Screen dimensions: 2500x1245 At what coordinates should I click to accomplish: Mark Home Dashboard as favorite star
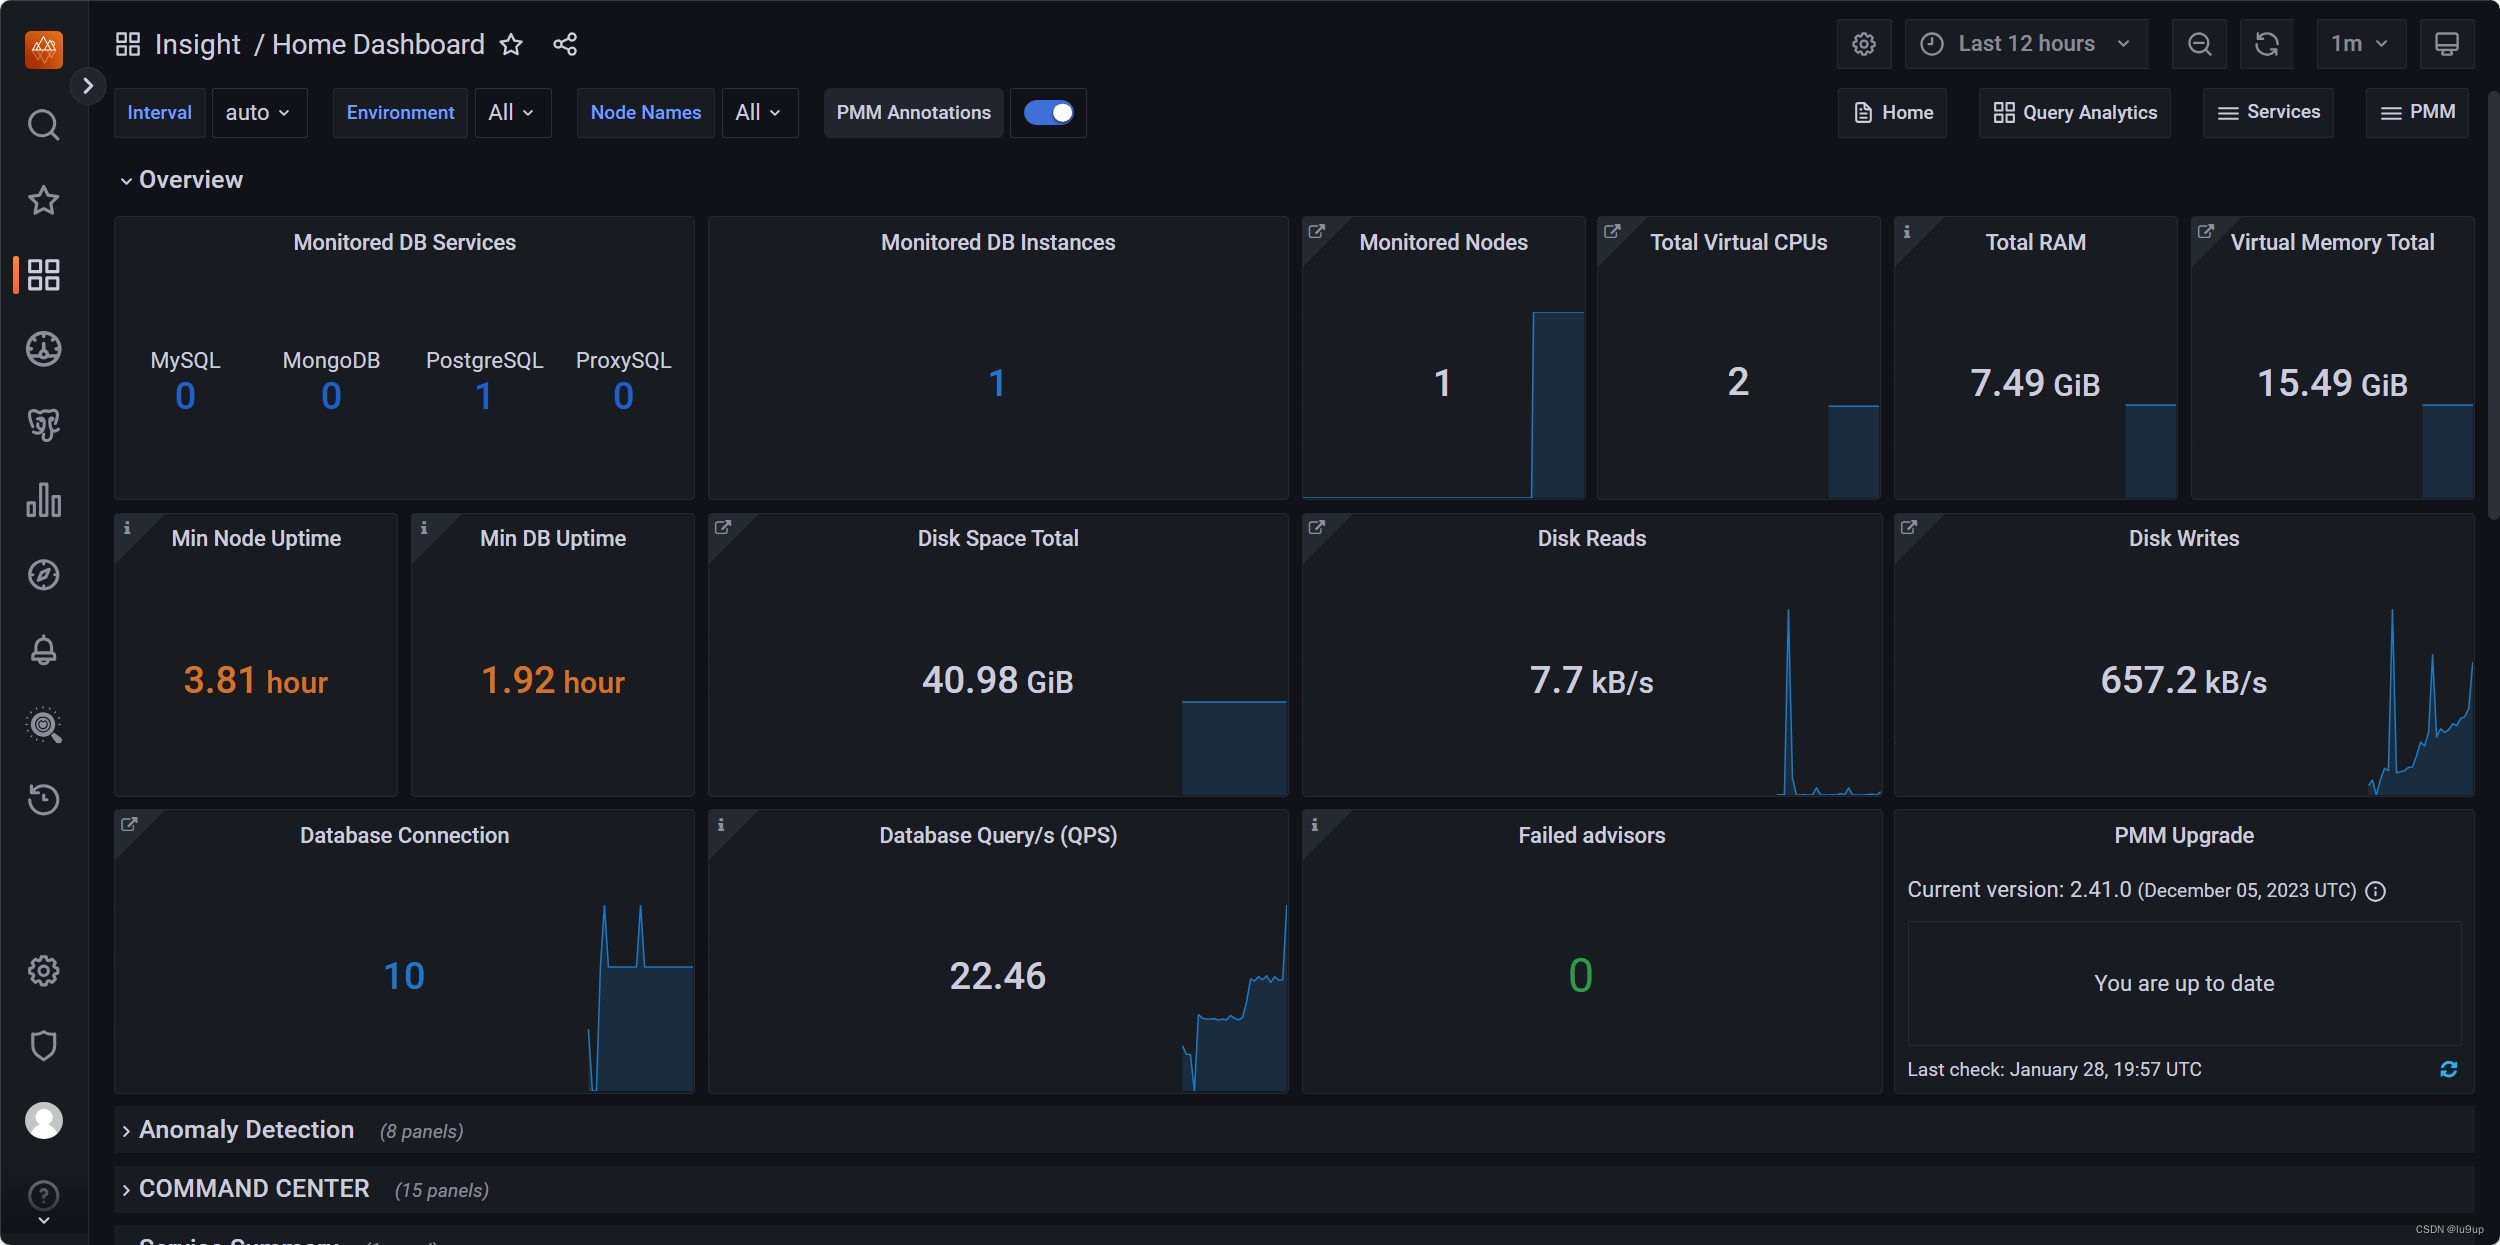pos(511,44)
